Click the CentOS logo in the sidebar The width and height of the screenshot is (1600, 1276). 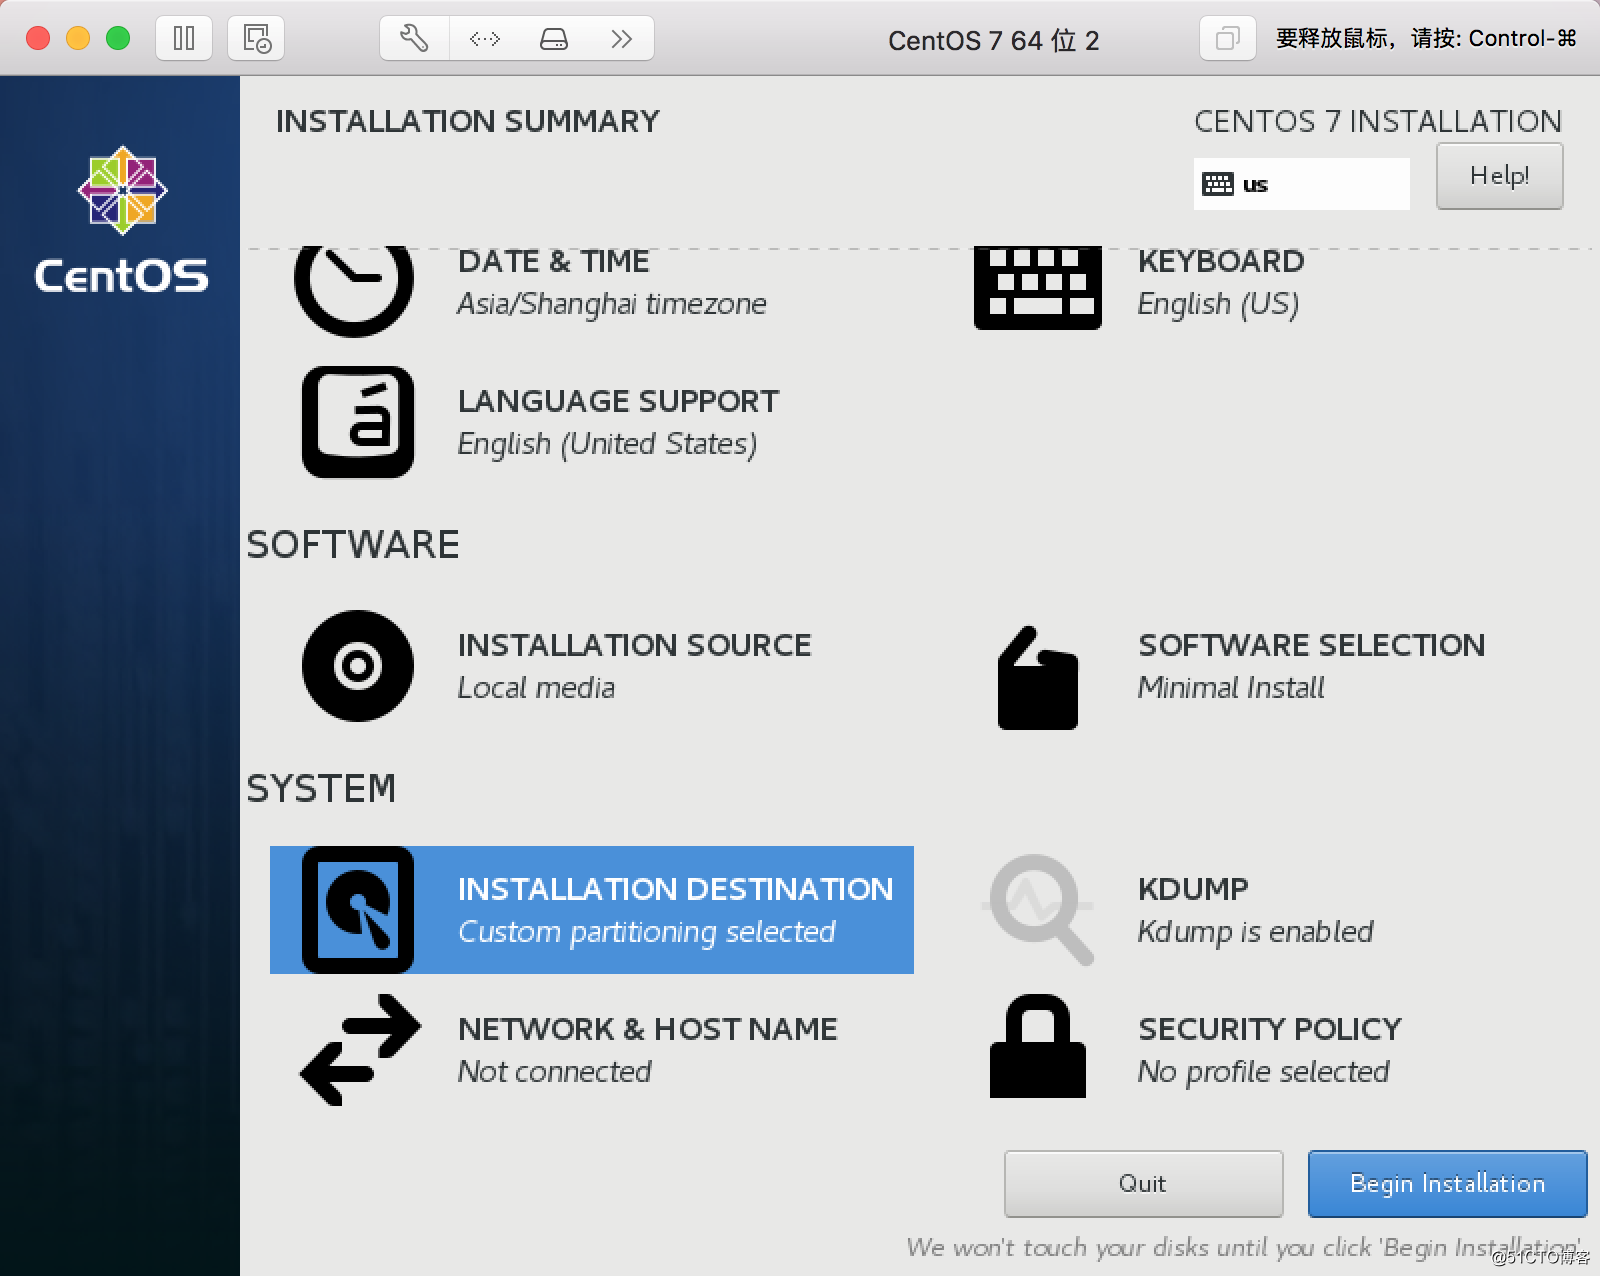pyautogui.click(x=122, y=220)
